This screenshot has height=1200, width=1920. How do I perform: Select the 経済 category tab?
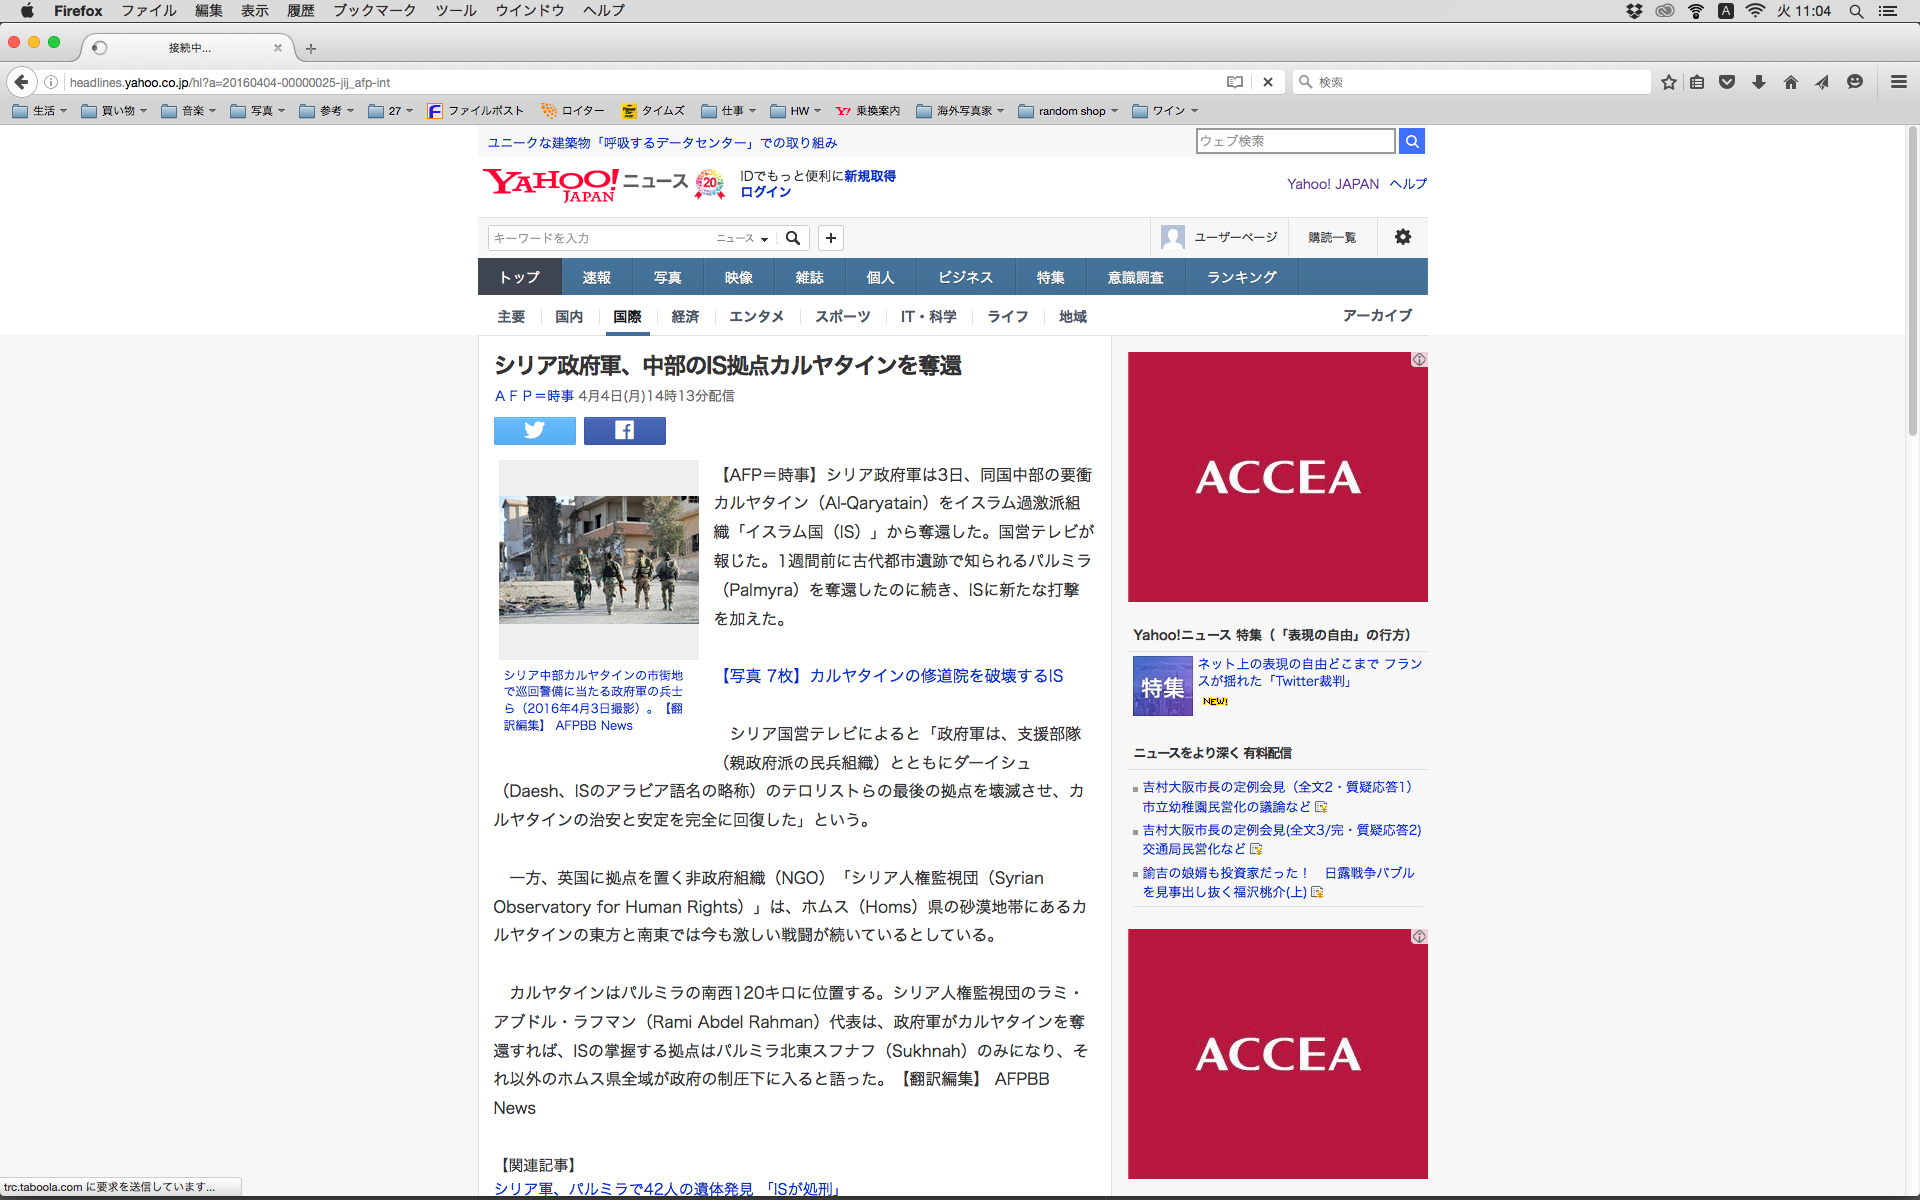[x=685, y=316]
